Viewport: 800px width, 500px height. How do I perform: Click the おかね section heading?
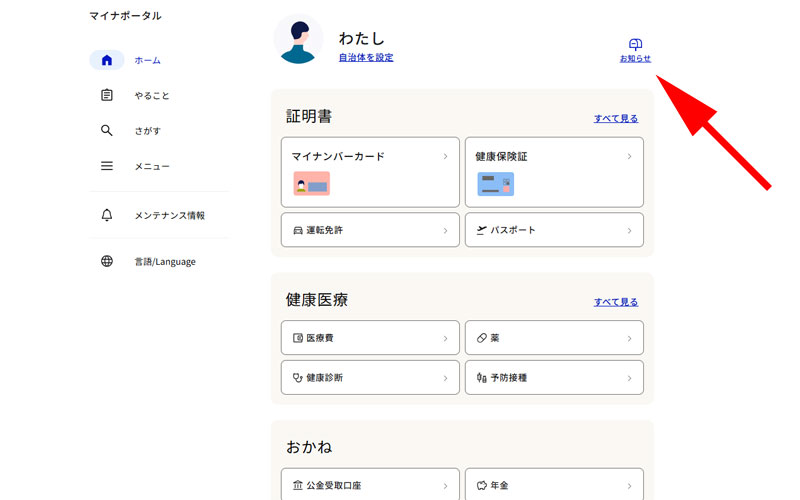[x=309, y=447]
